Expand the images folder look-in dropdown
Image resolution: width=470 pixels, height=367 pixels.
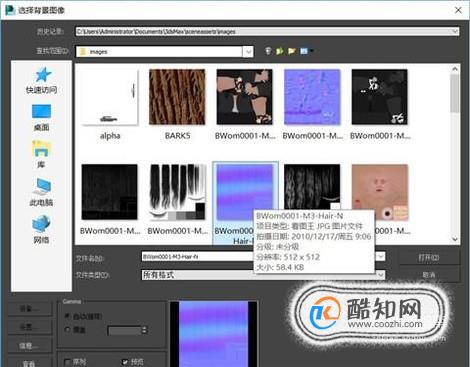248,52
